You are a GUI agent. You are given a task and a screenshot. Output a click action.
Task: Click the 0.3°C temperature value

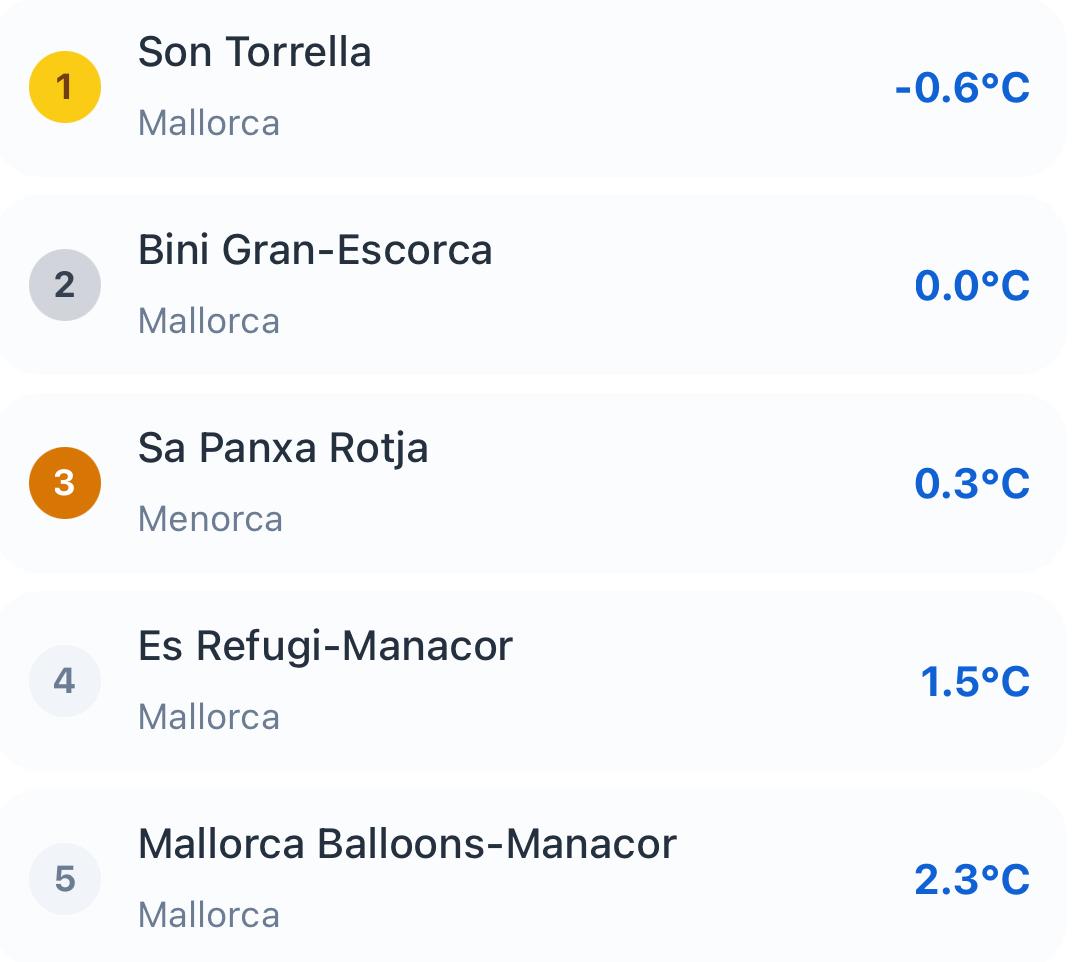point(972,484)
